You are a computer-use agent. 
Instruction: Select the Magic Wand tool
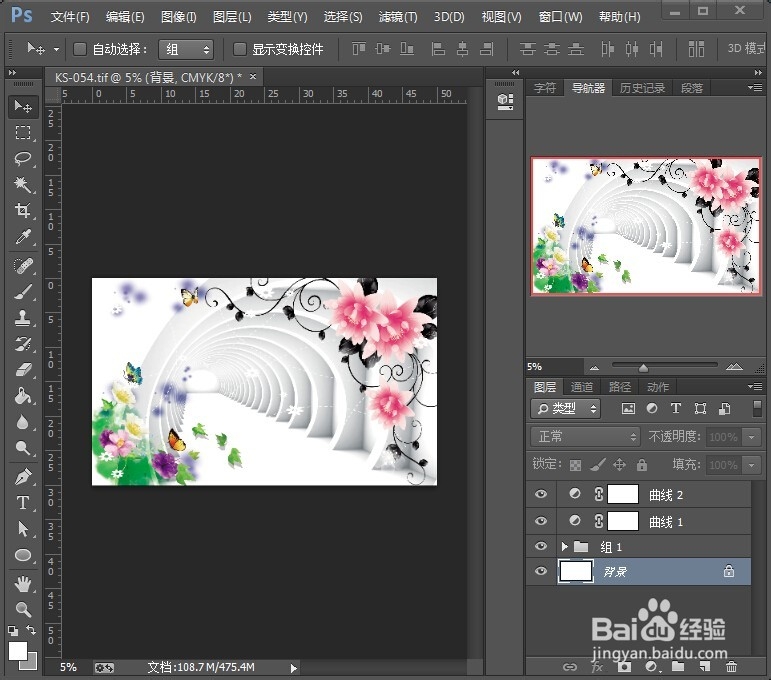[x=23, y=184]
